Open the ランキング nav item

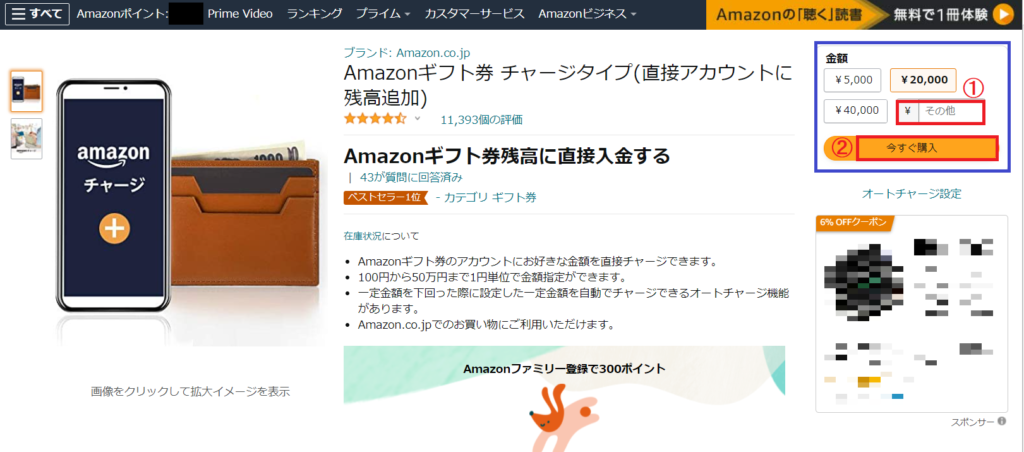click(x=314, y=14)
